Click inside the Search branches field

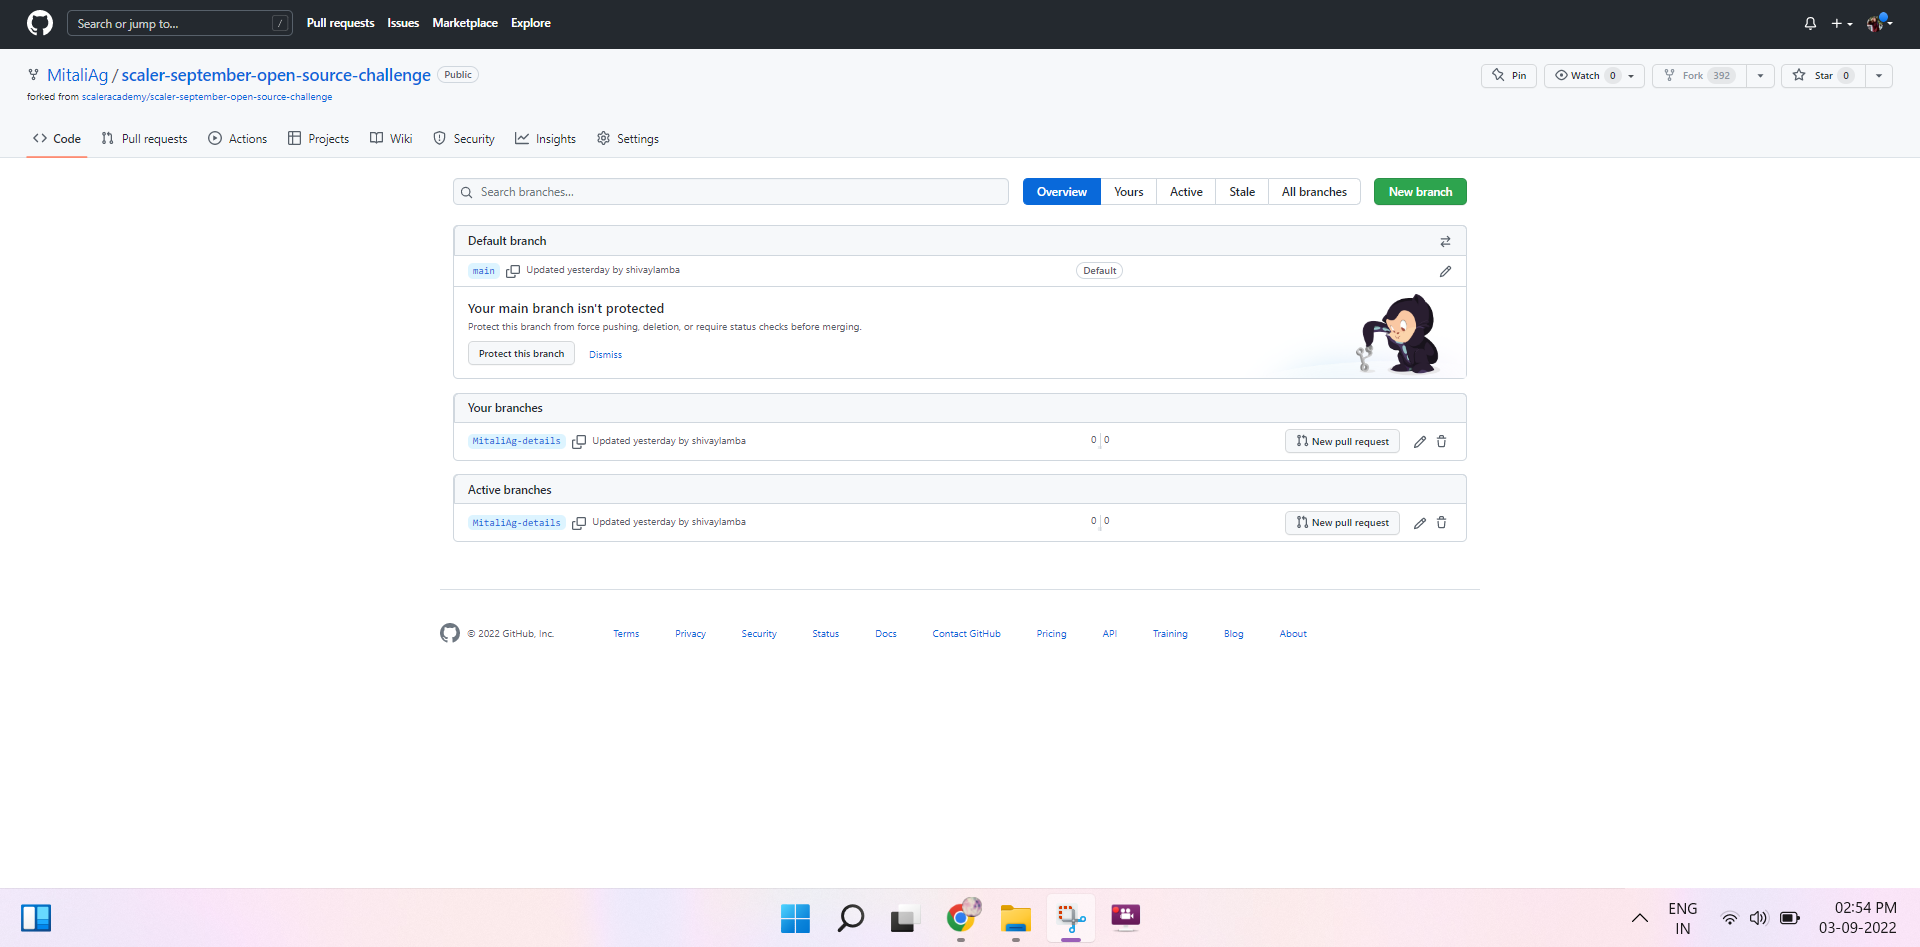[730, 191]
